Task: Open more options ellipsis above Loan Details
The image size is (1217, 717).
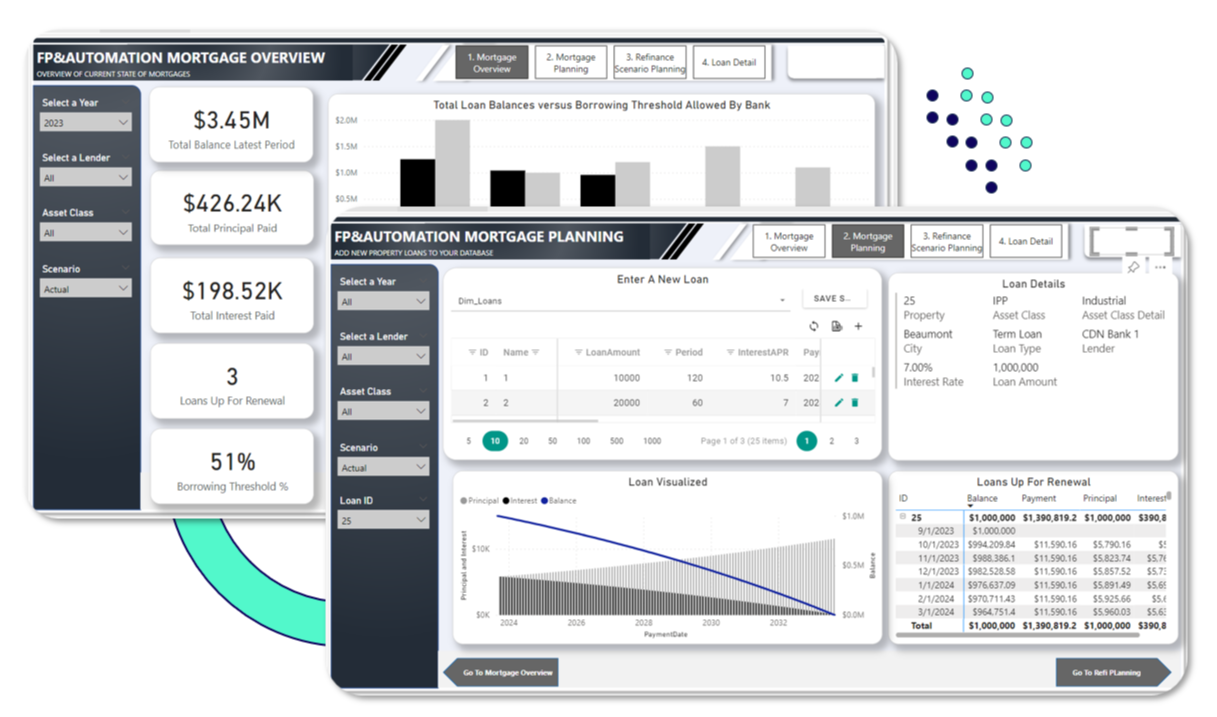Action: 1160,267
